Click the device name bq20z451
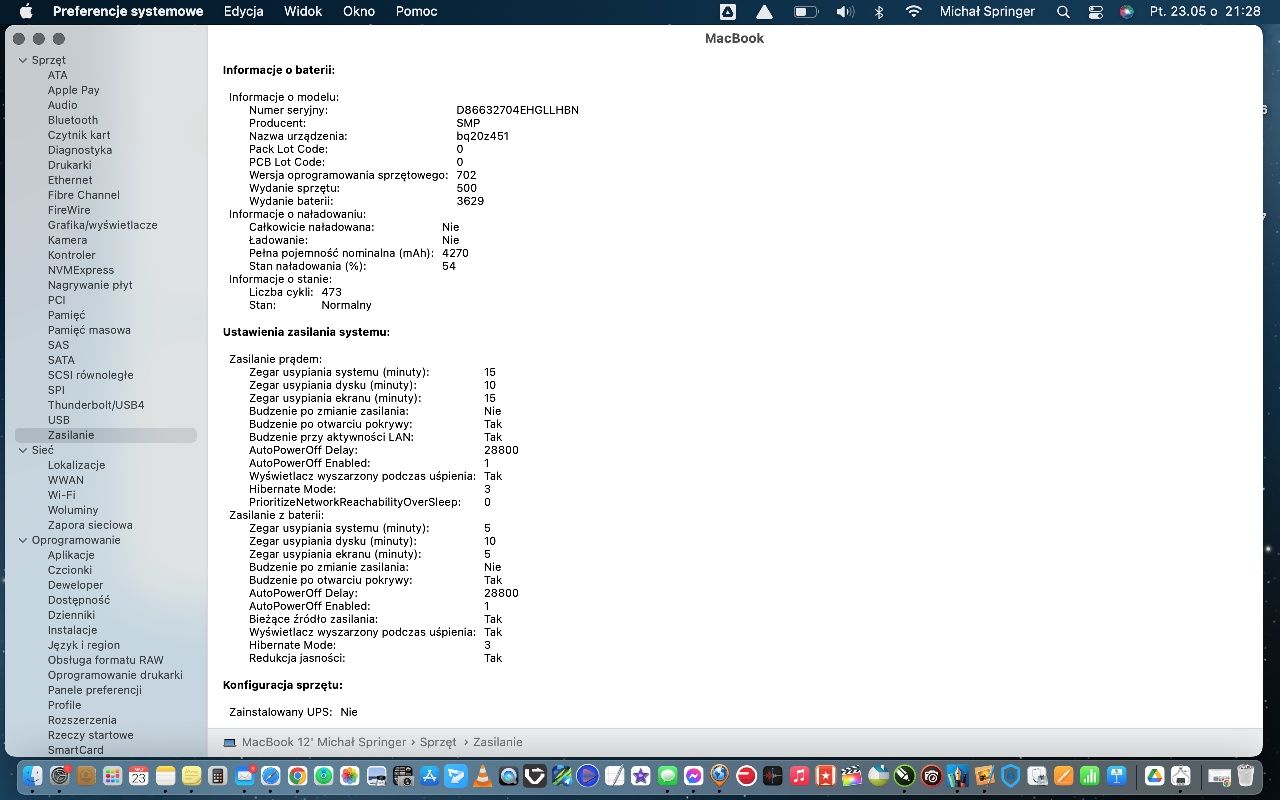1280x800 pixels. pyautogui.click(x=483, y=136)
